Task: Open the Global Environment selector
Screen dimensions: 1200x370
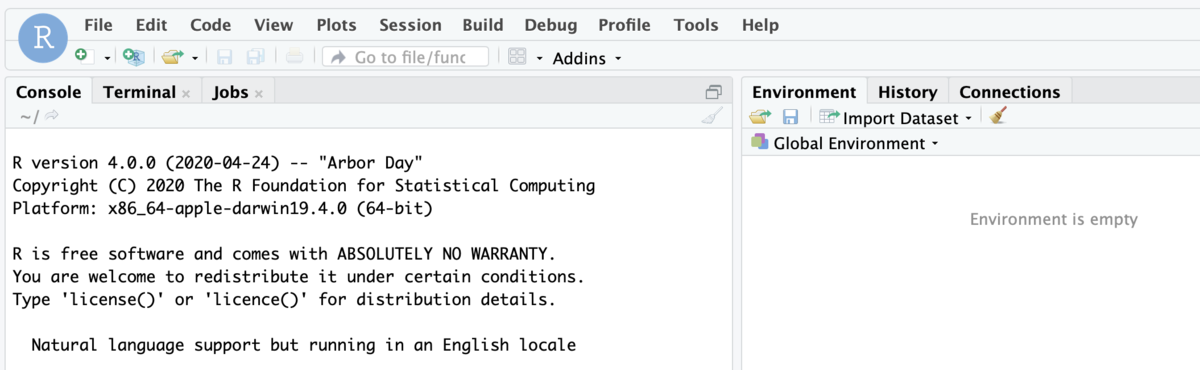Action: [845, 143]
